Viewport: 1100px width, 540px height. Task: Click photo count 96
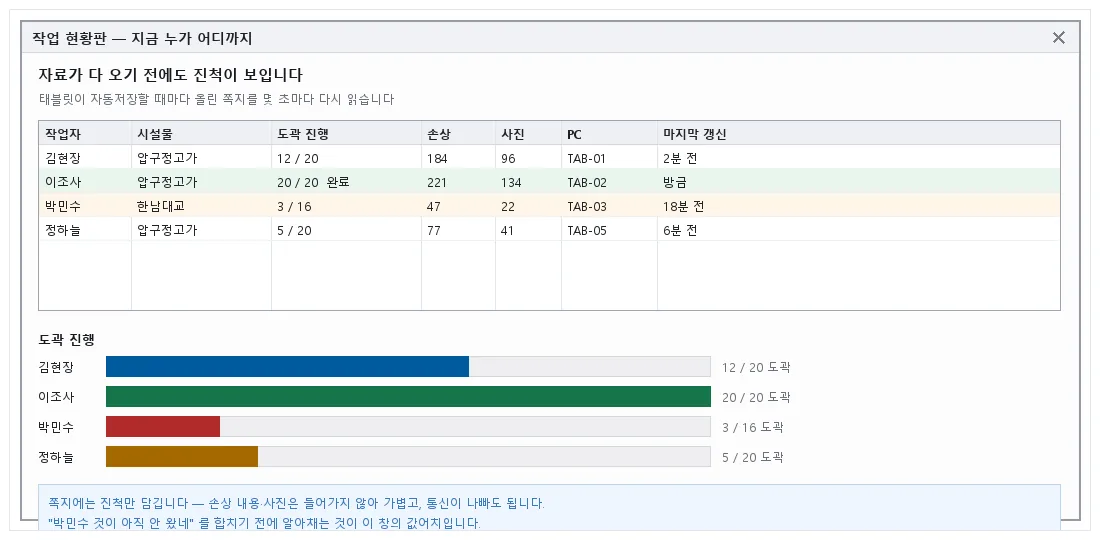pos(528,158)
